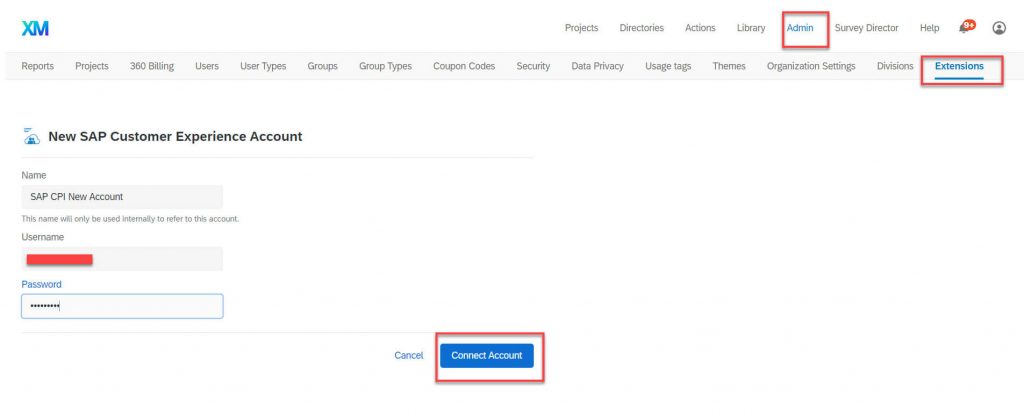Click the Password field label

[42, 284]
